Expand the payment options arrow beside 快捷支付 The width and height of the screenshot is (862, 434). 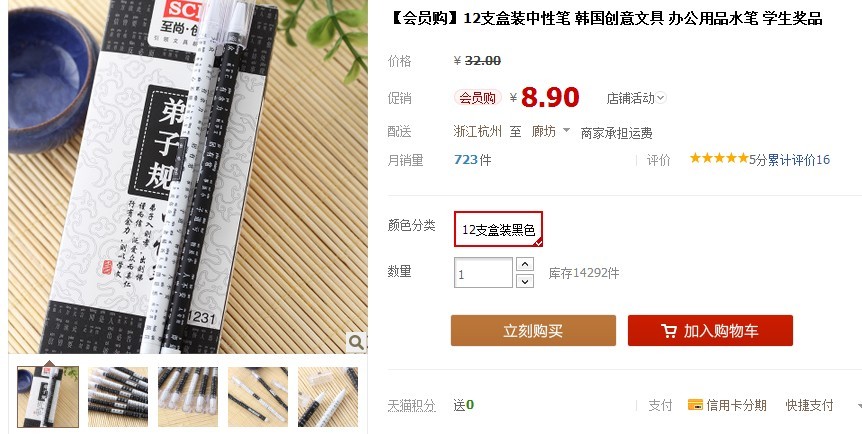click(x=859, y=406)
